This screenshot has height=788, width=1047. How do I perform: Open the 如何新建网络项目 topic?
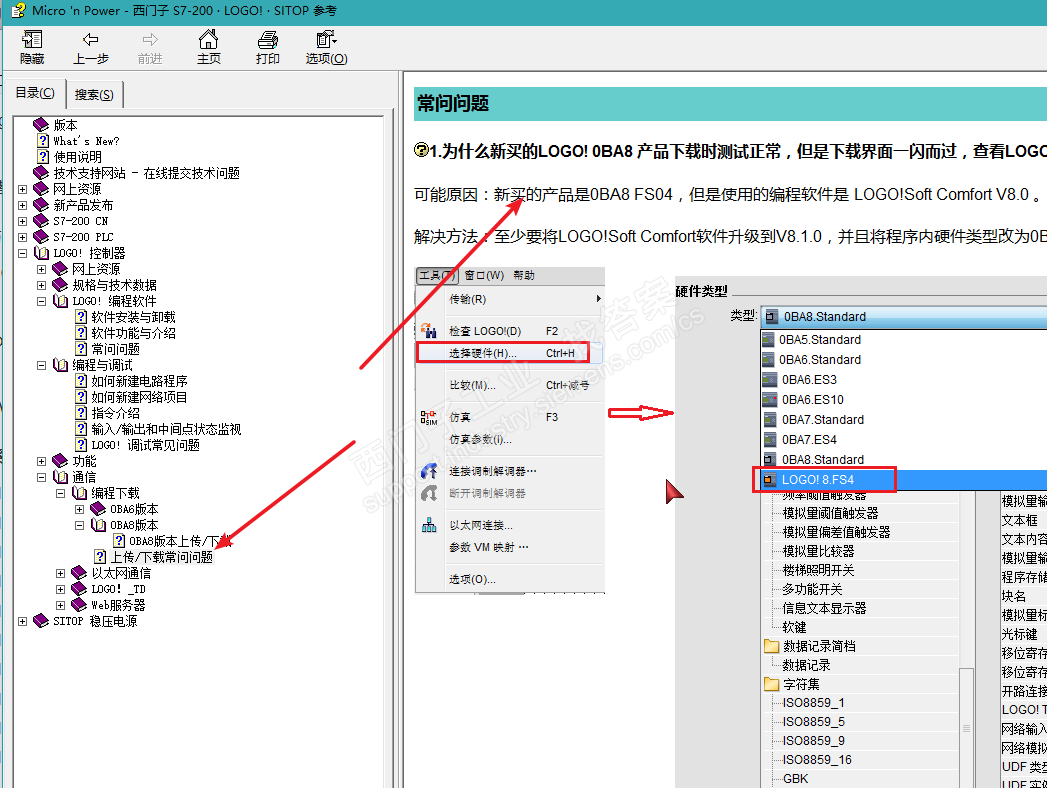(x=140, y=397)
